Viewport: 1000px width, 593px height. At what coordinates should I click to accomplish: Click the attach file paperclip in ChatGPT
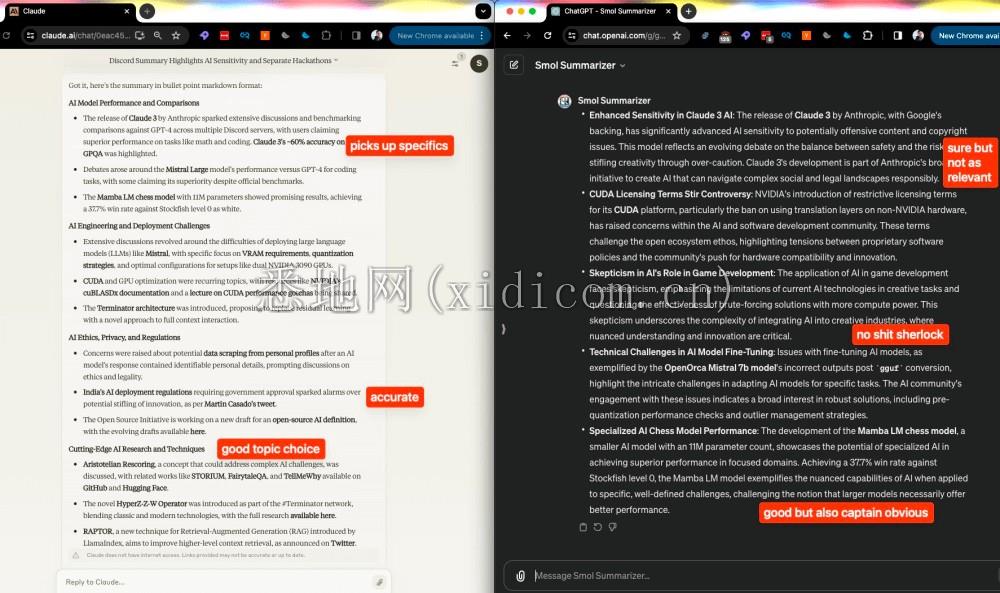(x=520, y=575)
